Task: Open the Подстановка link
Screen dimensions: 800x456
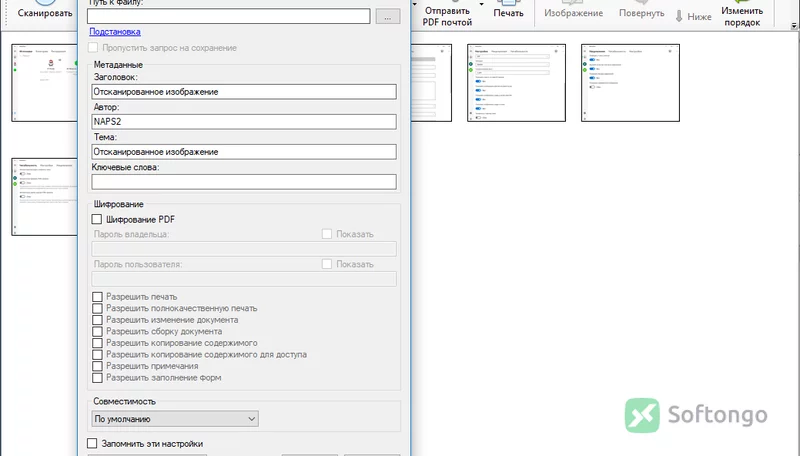Action: click(x=115, y=32)
